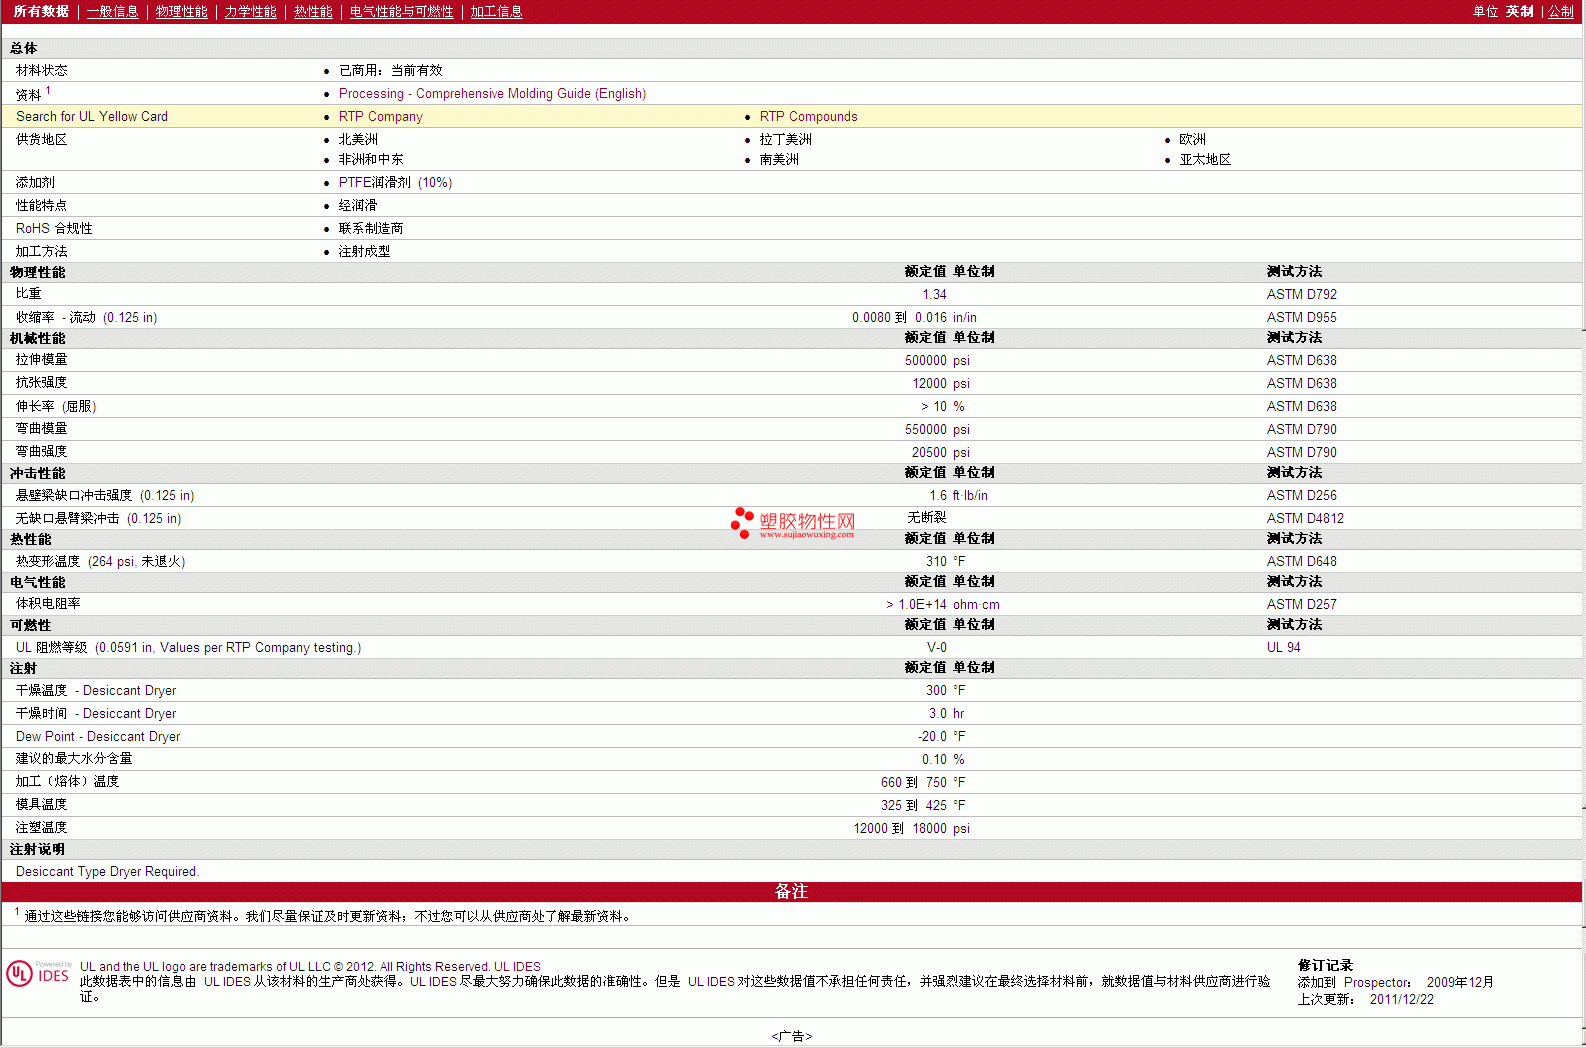The image size is (1586, 1048).
Task: Click the 广告 placeholder at page bottom
Action: pos(791,1036)
